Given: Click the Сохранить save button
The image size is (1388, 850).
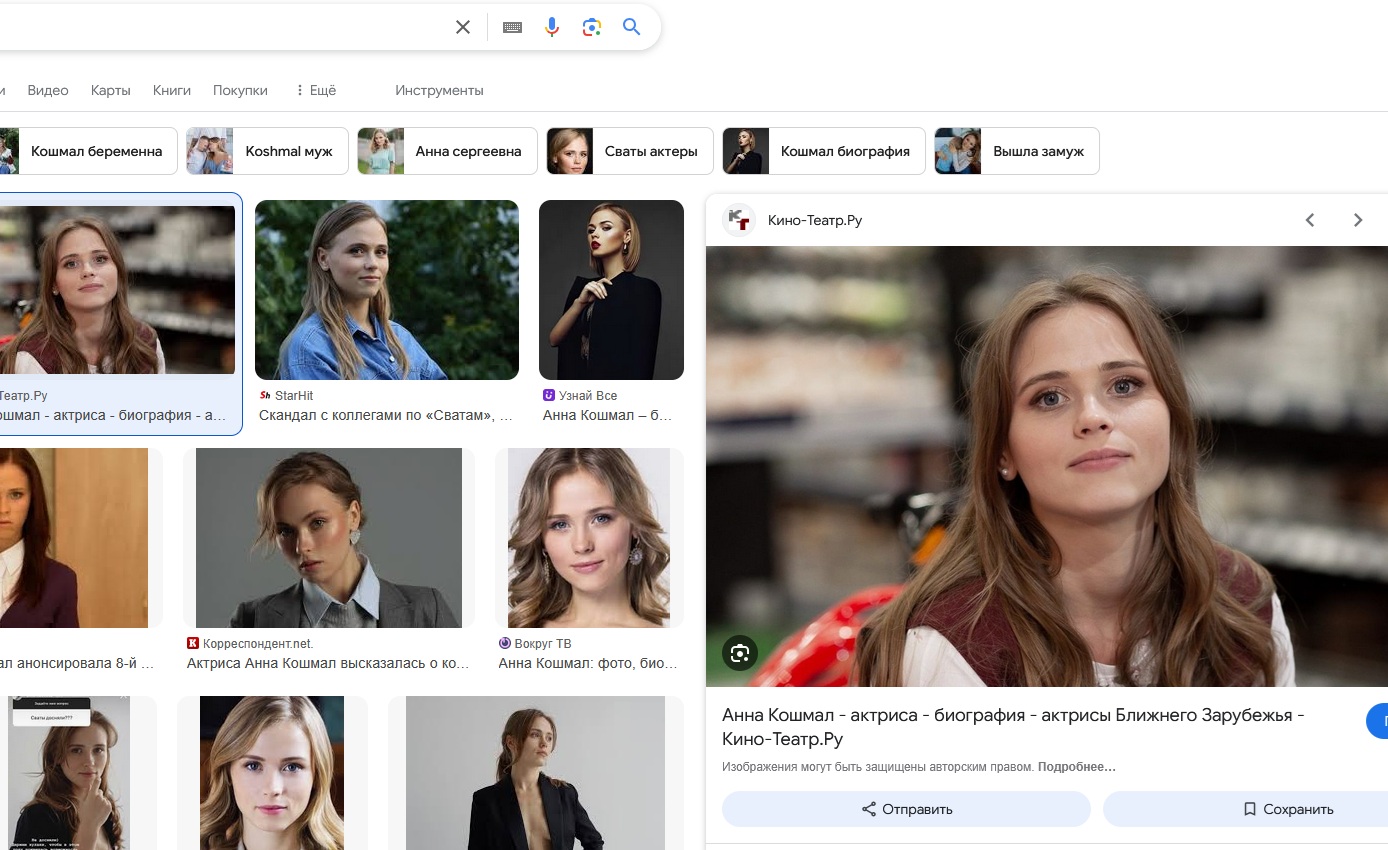Looking at the screenshot, I should (1246, 809).
